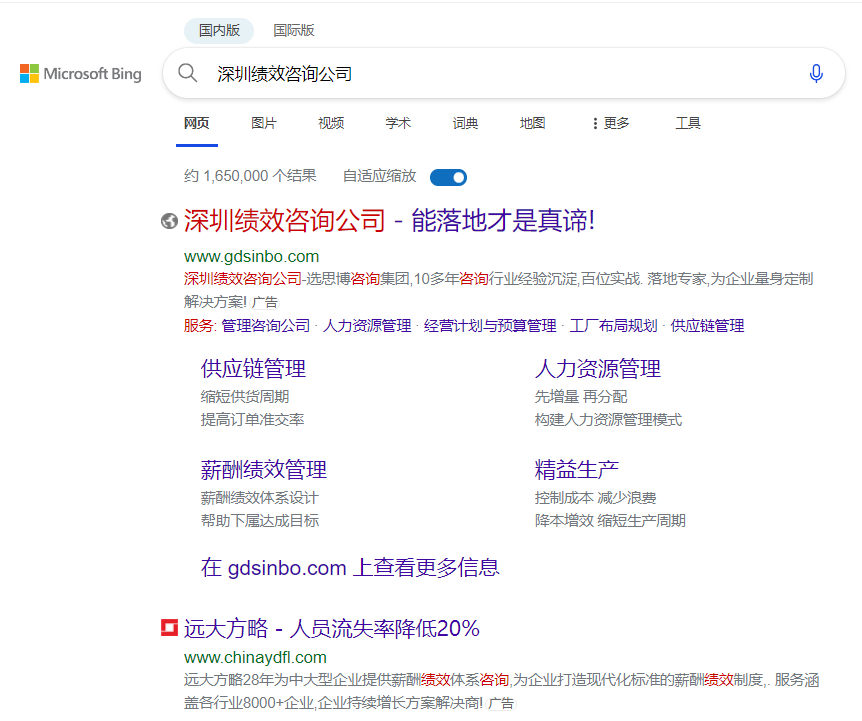Click the 约 1,650,000 个结果 count text
This screenshot has height=721, width=862.
pyautogui.click(x=250, y=176)
